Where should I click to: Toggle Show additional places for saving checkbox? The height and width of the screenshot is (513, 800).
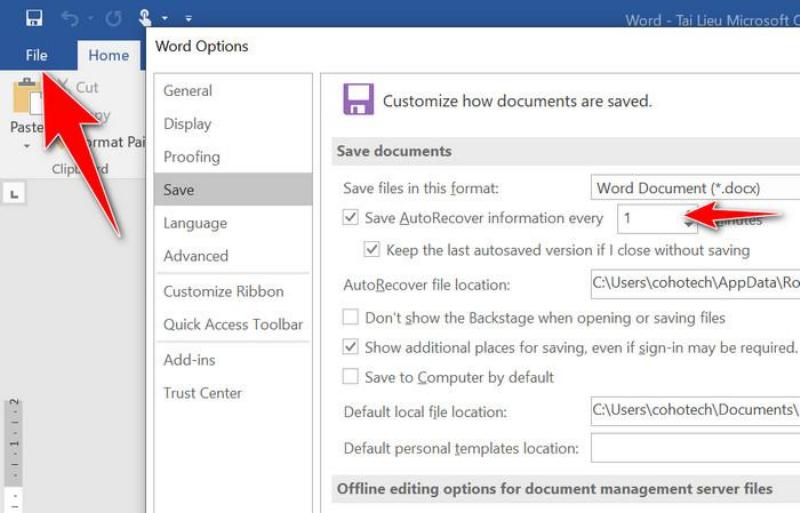coord(350,347)
